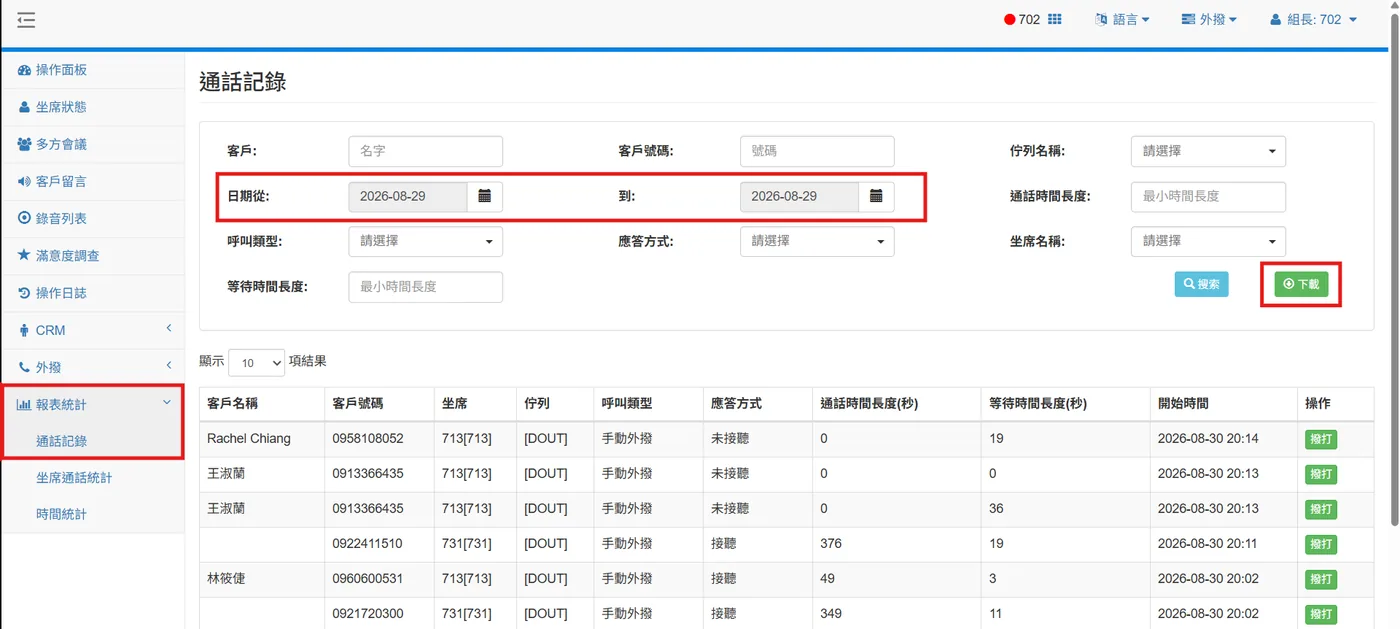
Task: Click the 客戶 名字 input field
Action: tap(425, 151)
